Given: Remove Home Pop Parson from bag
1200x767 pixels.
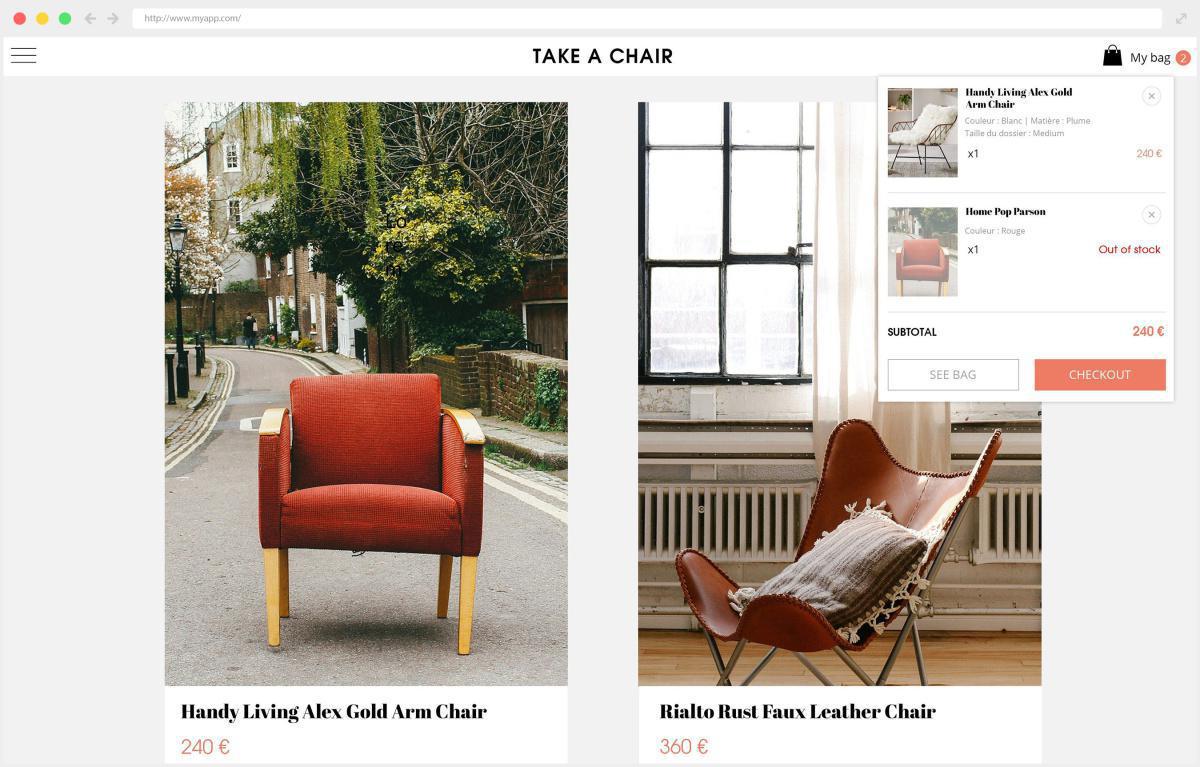Looking at the screenshot, I should [x=1151, y=215].
